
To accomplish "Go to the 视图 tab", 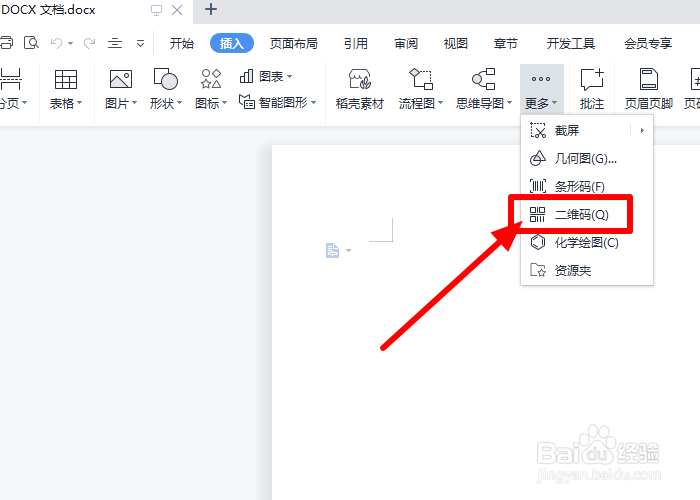I will pos(456,43).
